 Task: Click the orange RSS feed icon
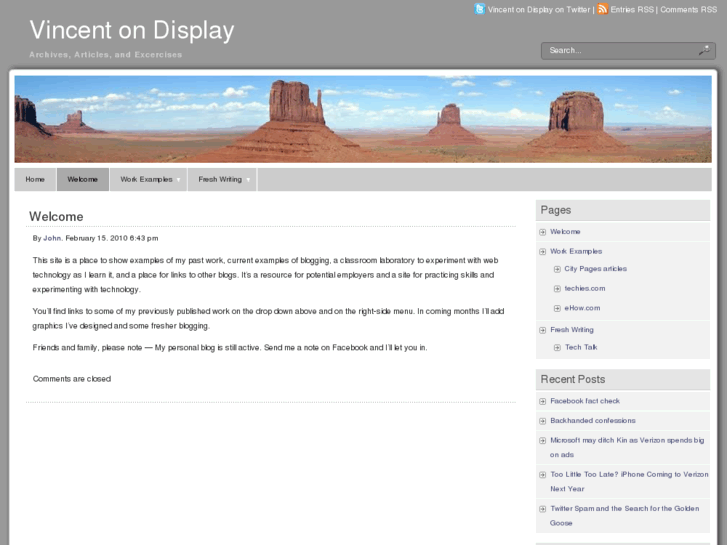coord(602,9)
